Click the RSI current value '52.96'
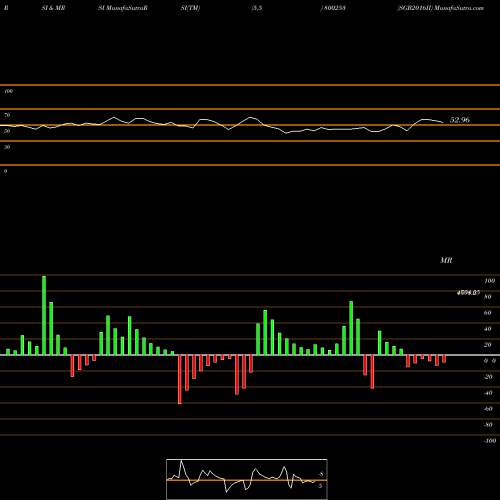This screenshot has height=500, width=500. click(460, 120)
